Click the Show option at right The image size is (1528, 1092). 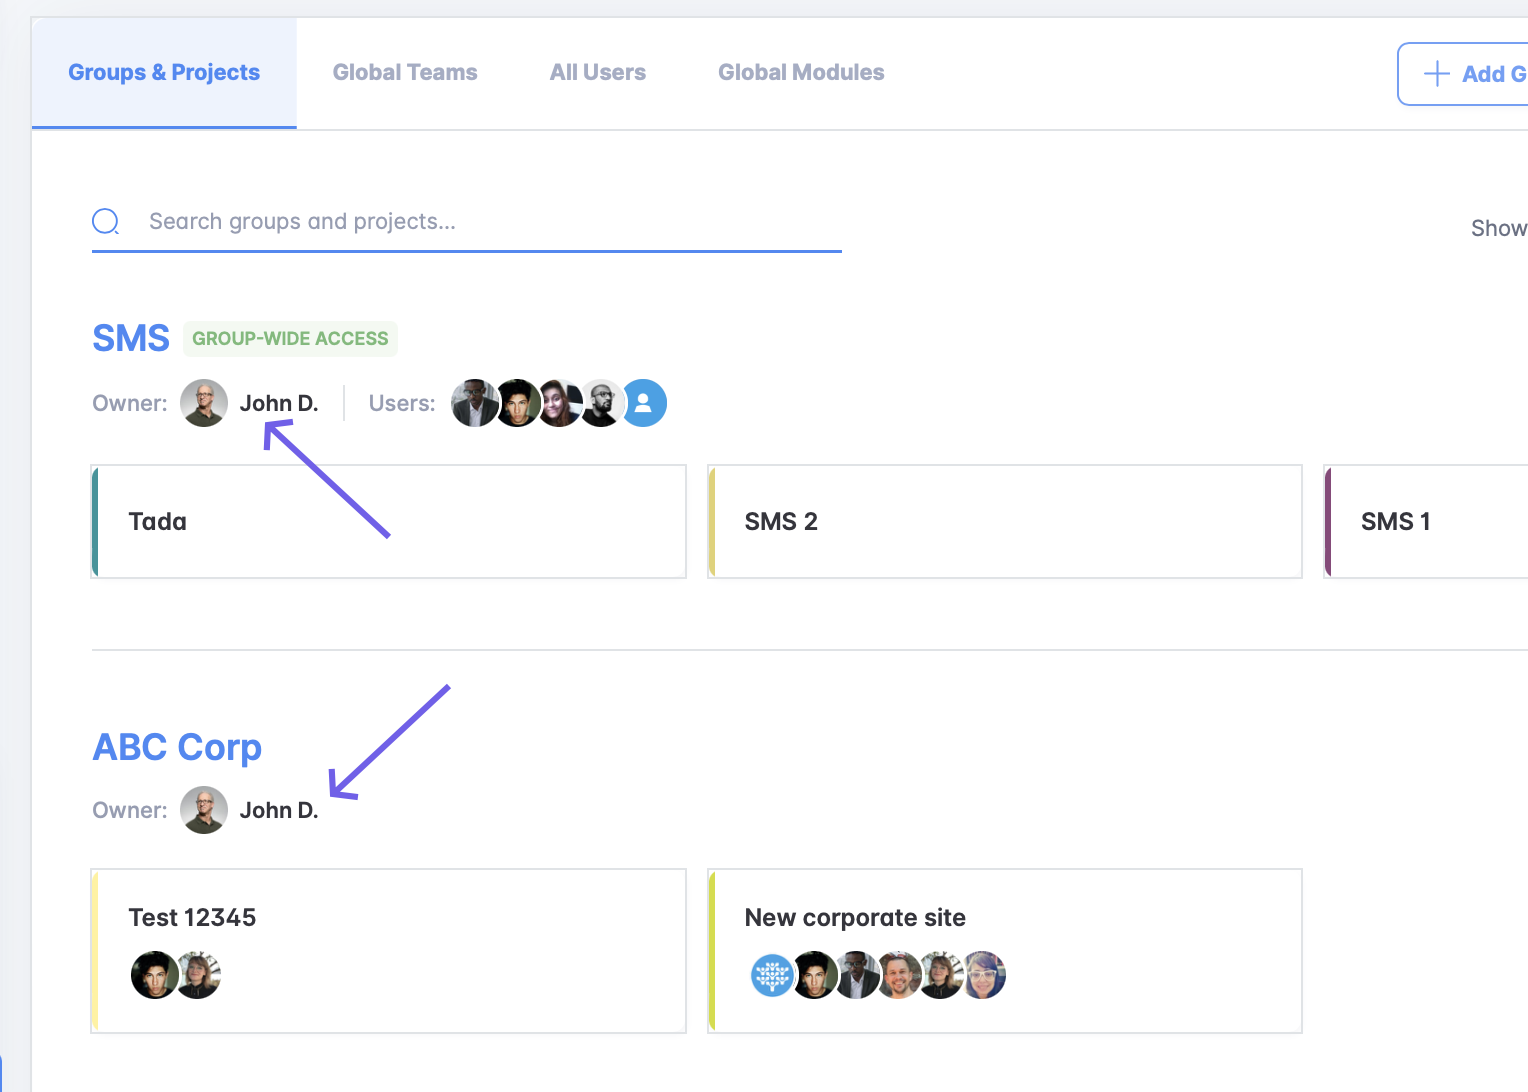tap(1498, 228)
